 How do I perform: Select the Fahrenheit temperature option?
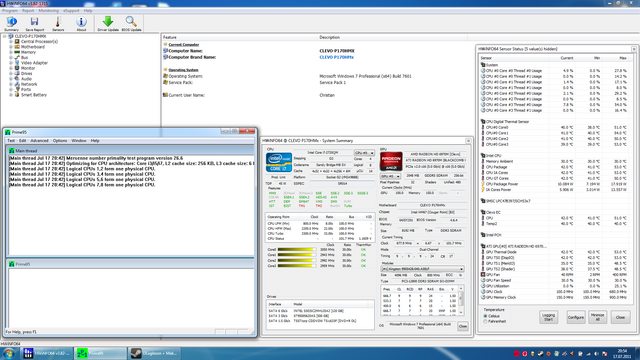[x=485, y=321]
